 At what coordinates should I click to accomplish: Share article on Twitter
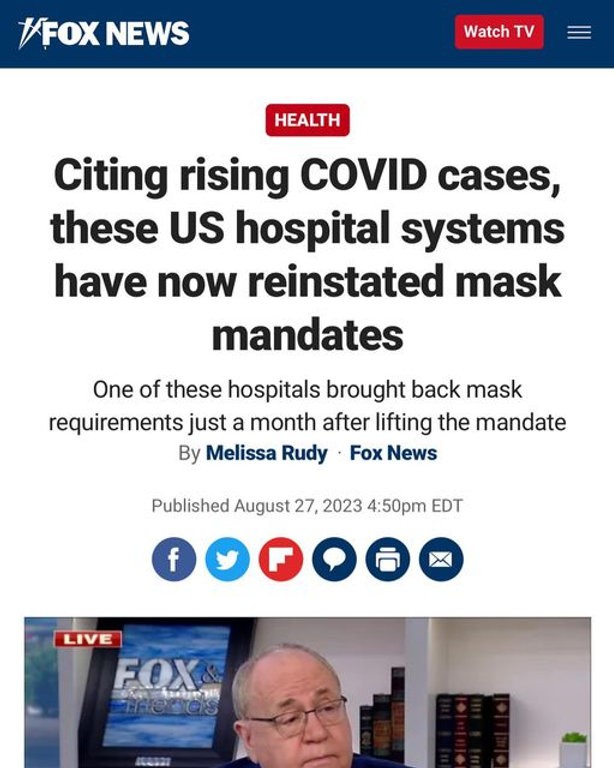click(227, 559)
